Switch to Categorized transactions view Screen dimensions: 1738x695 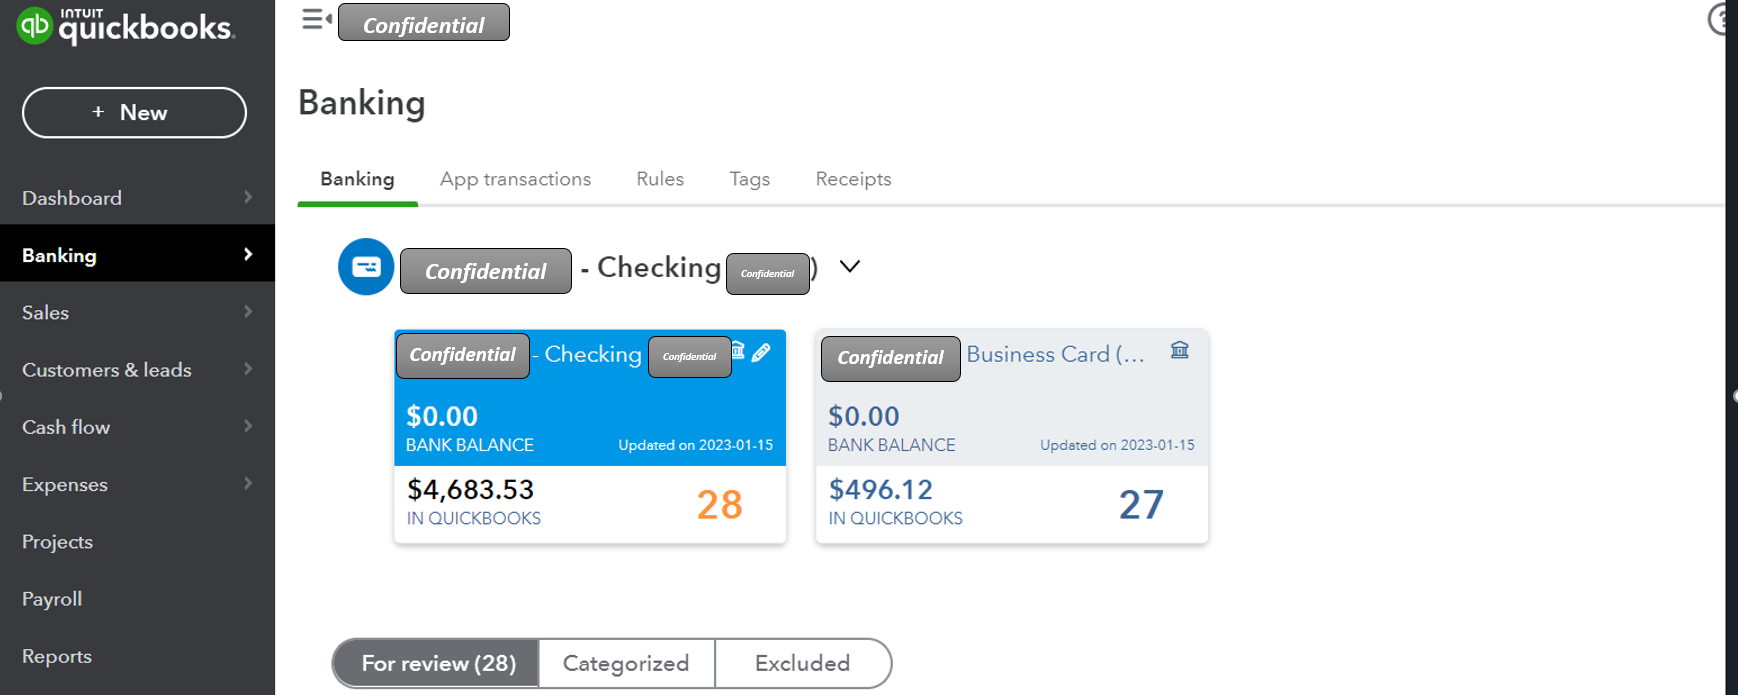click(x=626, y=663)
